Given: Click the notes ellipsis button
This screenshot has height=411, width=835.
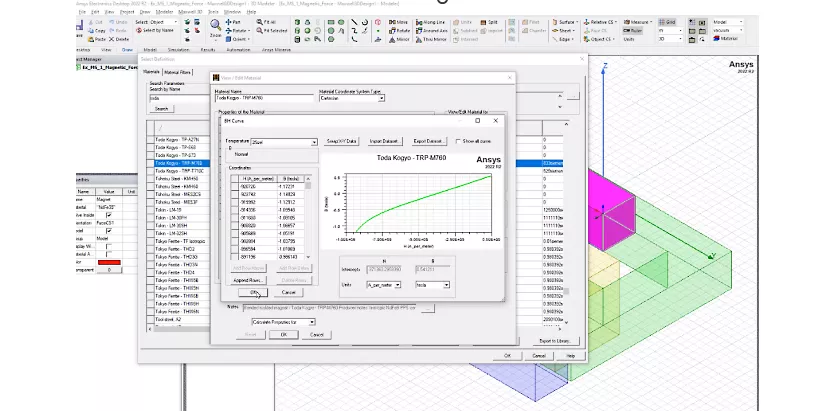Looking at the screenshot, I should pyautogui.click(x=428, y=308).
